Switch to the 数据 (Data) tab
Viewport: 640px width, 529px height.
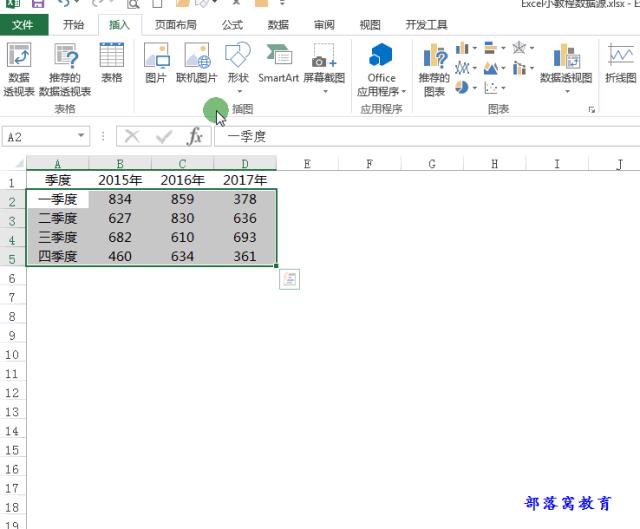pyautogui.click(x=278, y=25)
